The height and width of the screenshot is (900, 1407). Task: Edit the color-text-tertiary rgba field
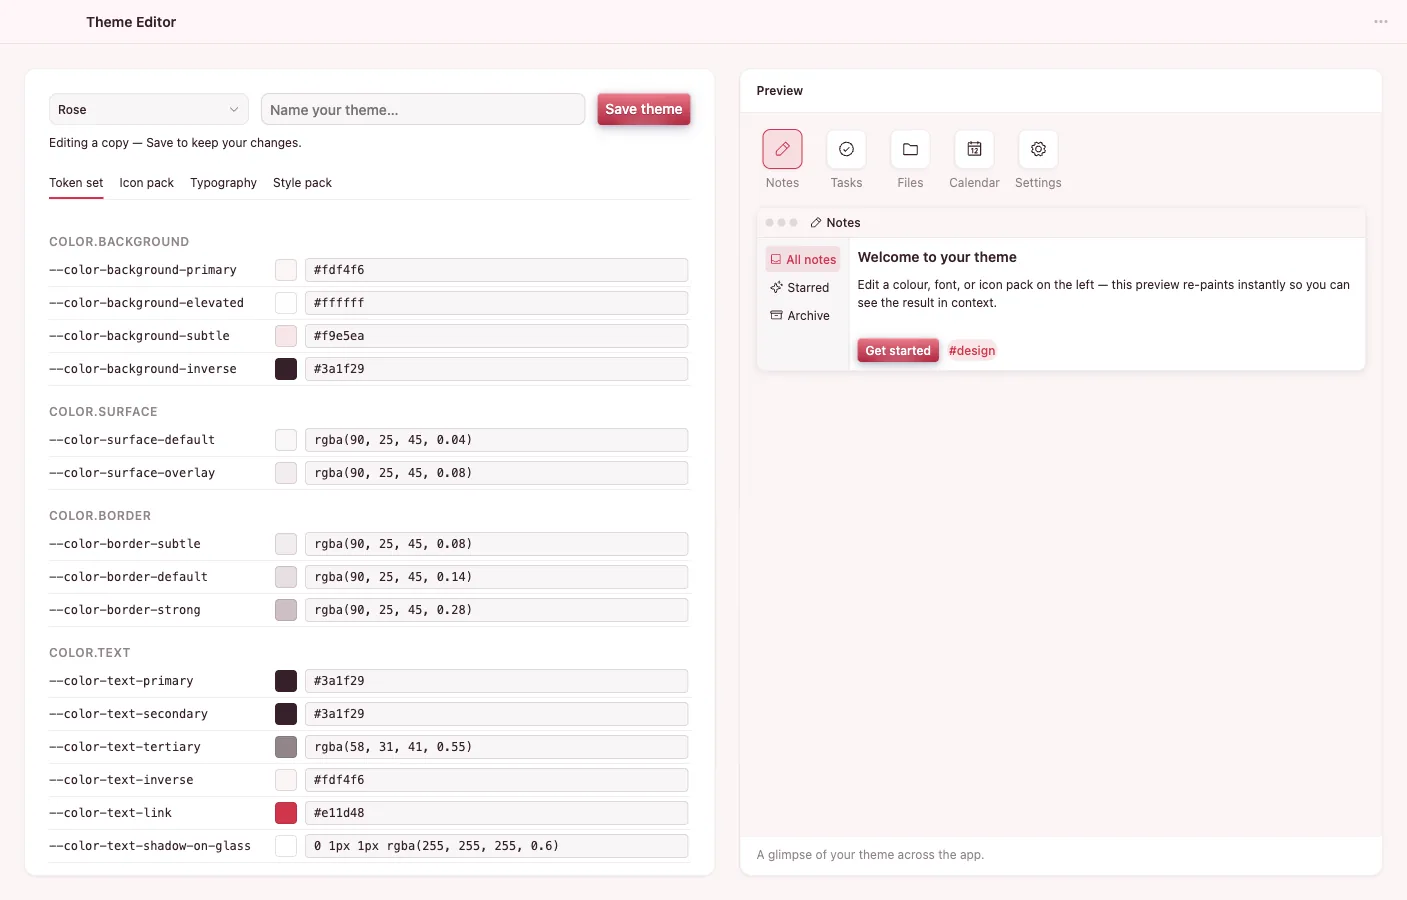[496, 747]
